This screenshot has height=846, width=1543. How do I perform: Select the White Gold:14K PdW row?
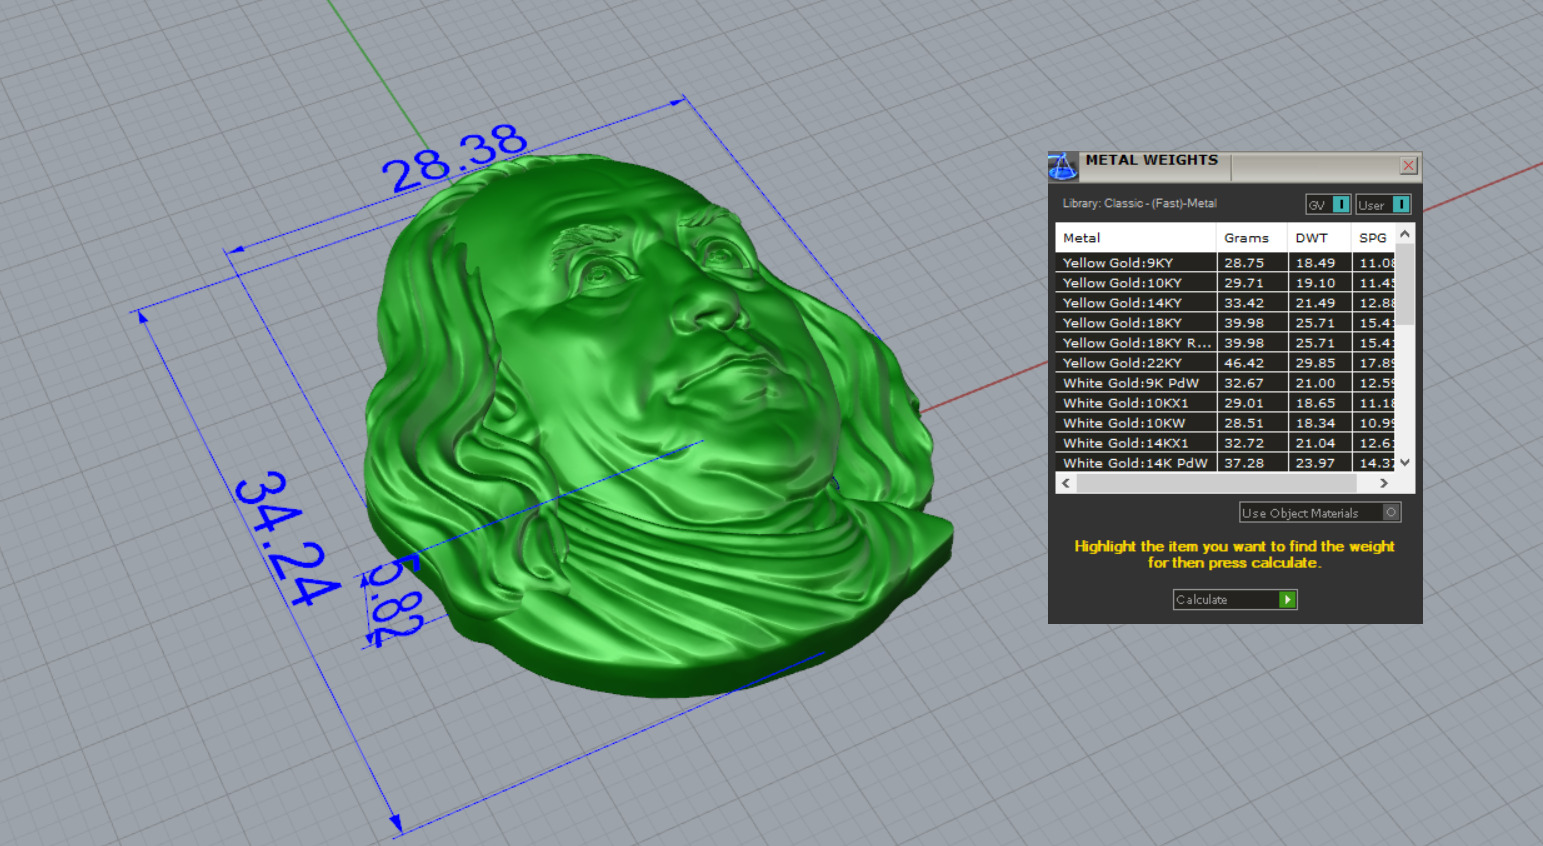point(1225,463)
